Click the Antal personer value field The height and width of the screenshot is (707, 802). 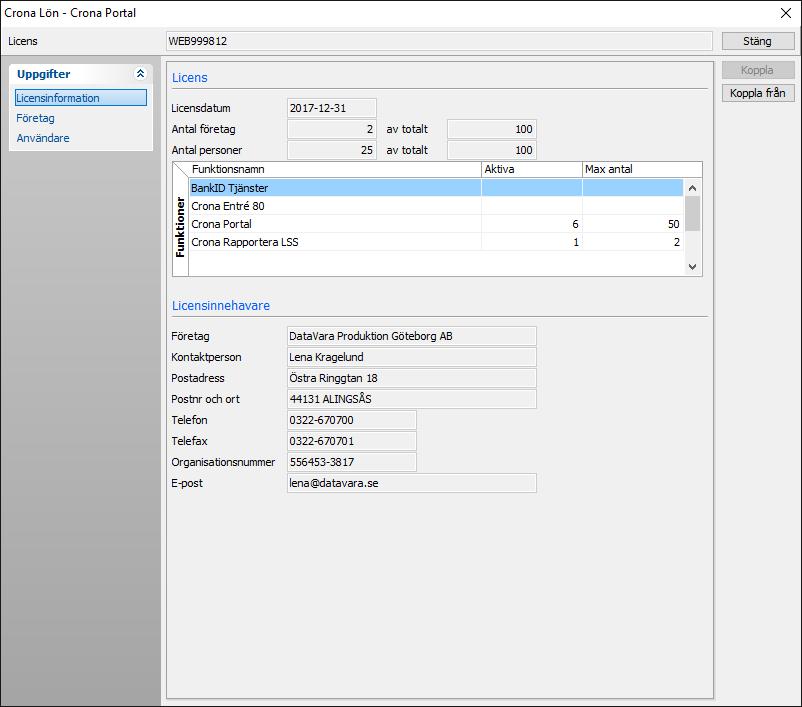point(331,150)
